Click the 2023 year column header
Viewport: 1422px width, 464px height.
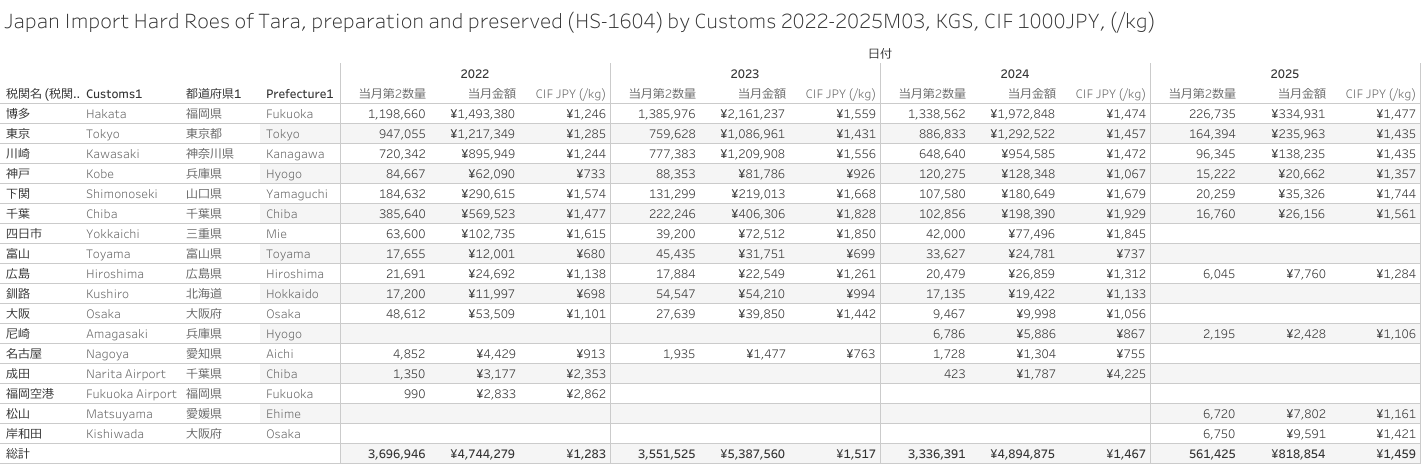(x=745, y=74)
